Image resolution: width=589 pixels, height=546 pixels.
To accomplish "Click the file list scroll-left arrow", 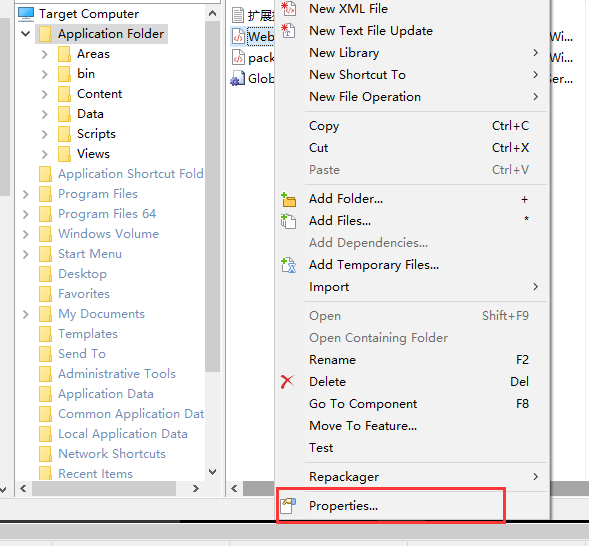I will pos(234,489).
